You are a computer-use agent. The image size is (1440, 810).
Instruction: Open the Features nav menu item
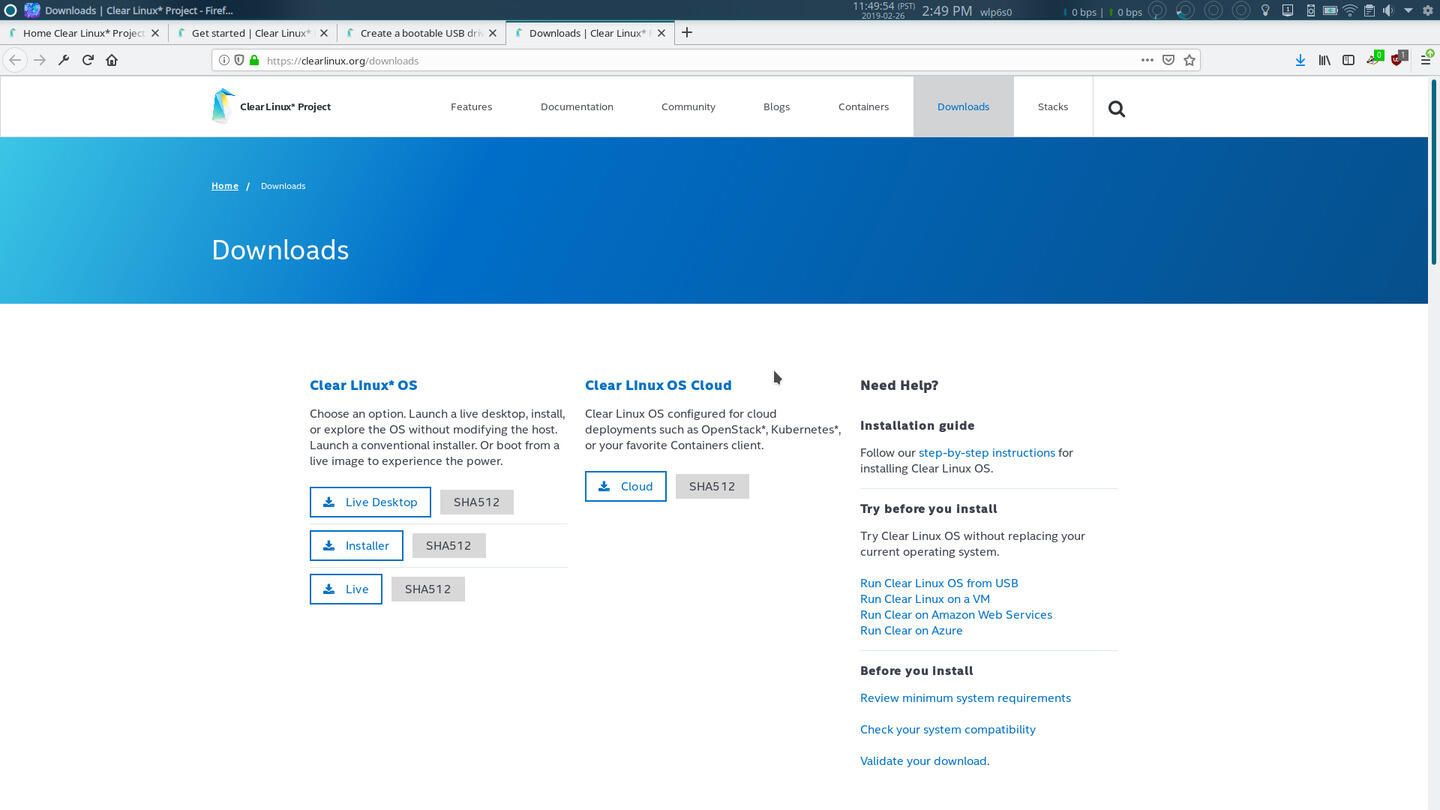click(x=471, y=106)
